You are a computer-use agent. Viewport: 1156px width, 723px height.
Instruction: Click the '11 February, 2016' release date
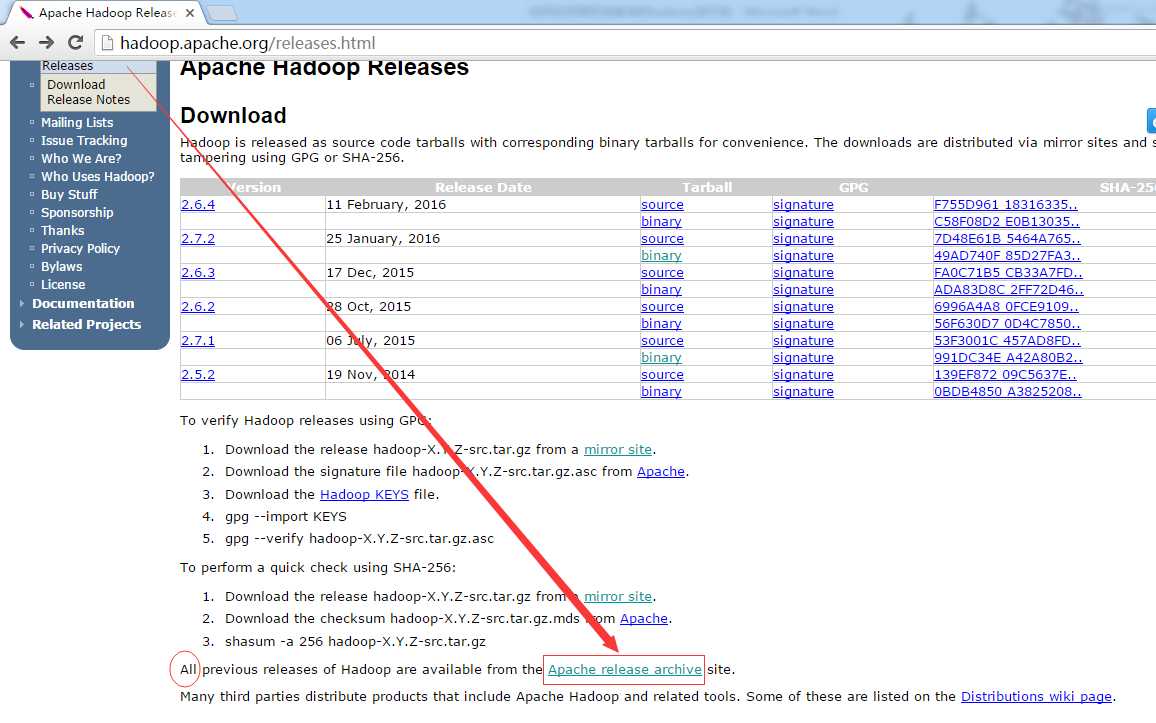point(386,205)
